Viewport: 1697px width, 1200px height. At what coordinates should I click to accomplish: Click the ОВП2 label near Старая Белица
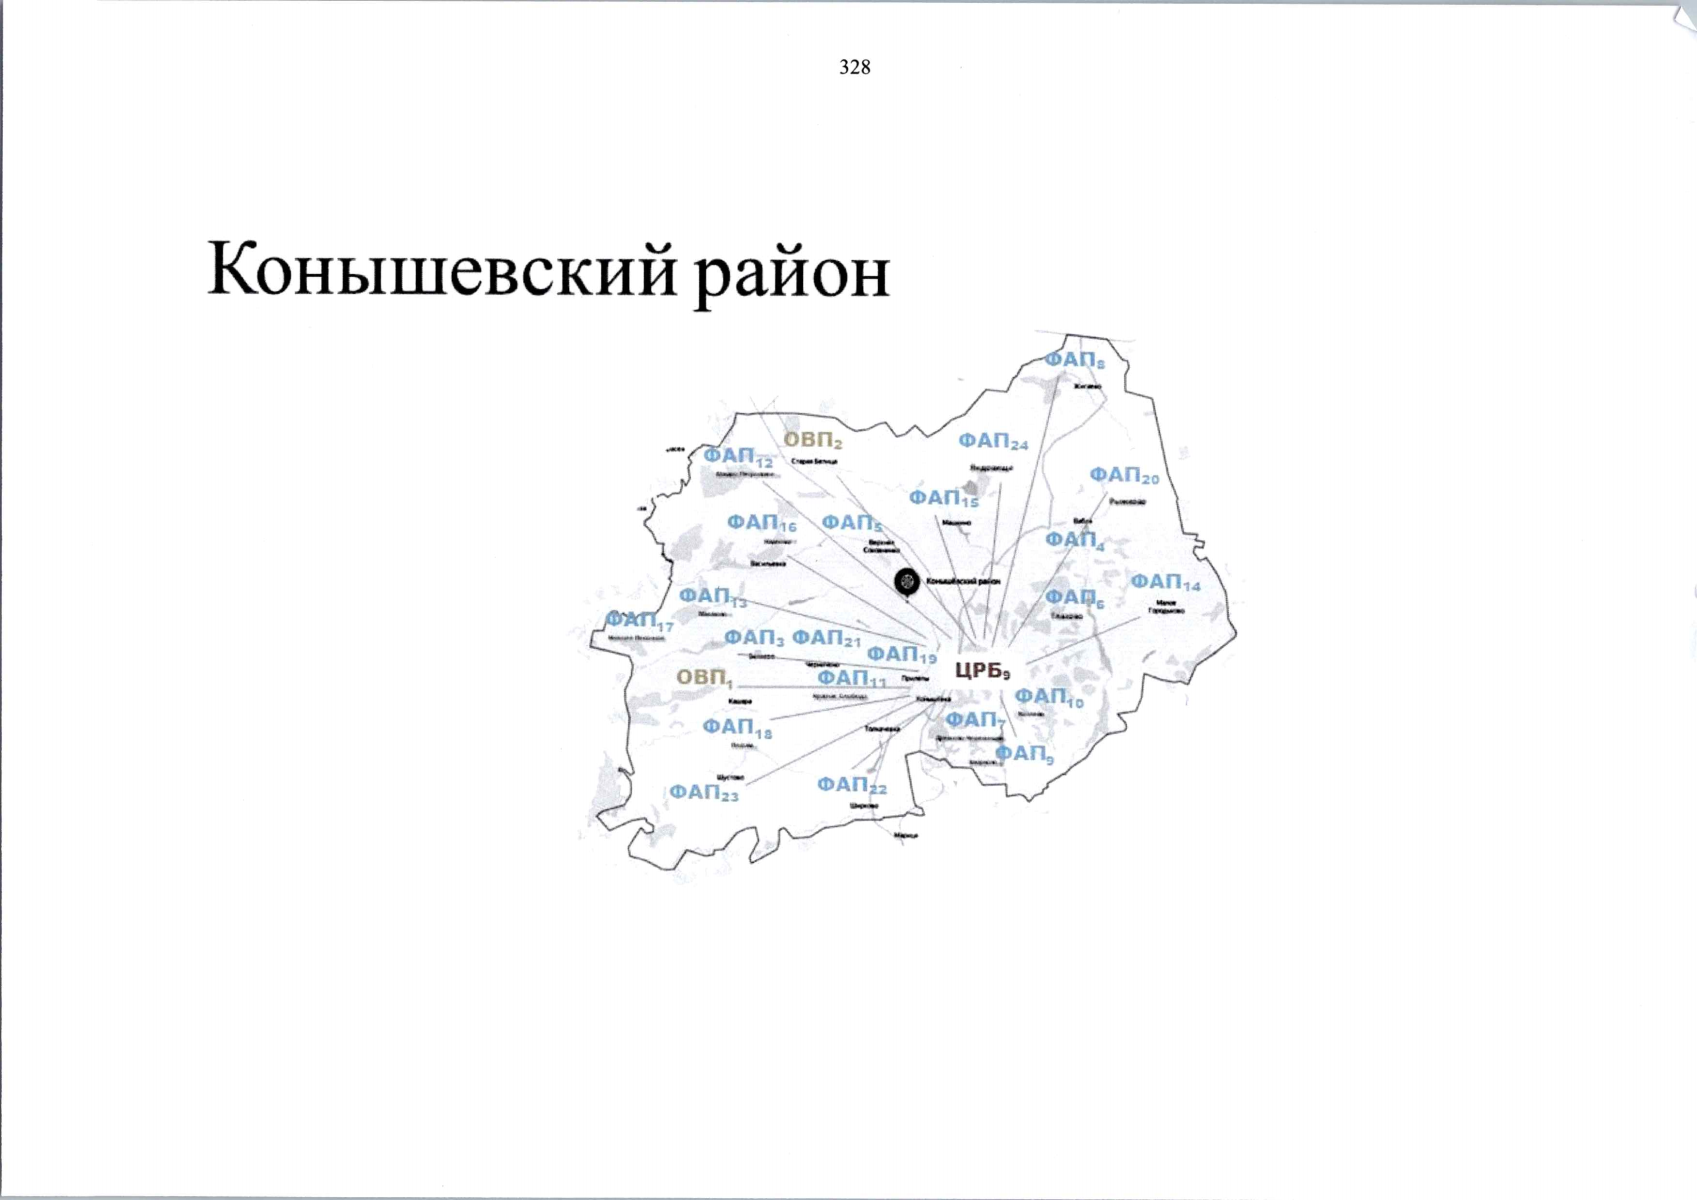pos(812,437)
